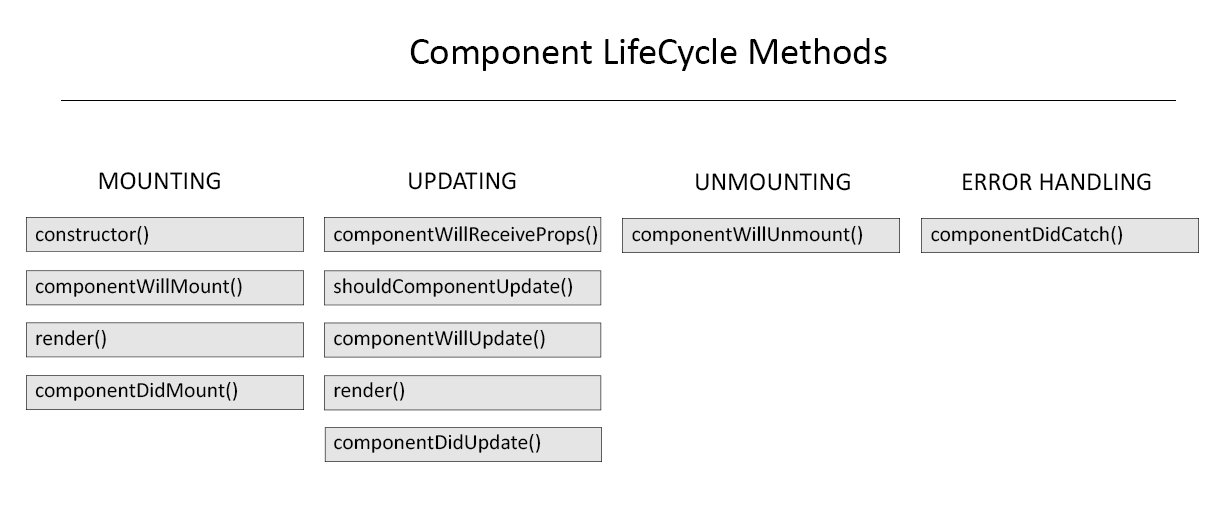This screenshot has height=507, width=1226.
Task: Select the shouldComponentUpdate() box
Action: 463,287
